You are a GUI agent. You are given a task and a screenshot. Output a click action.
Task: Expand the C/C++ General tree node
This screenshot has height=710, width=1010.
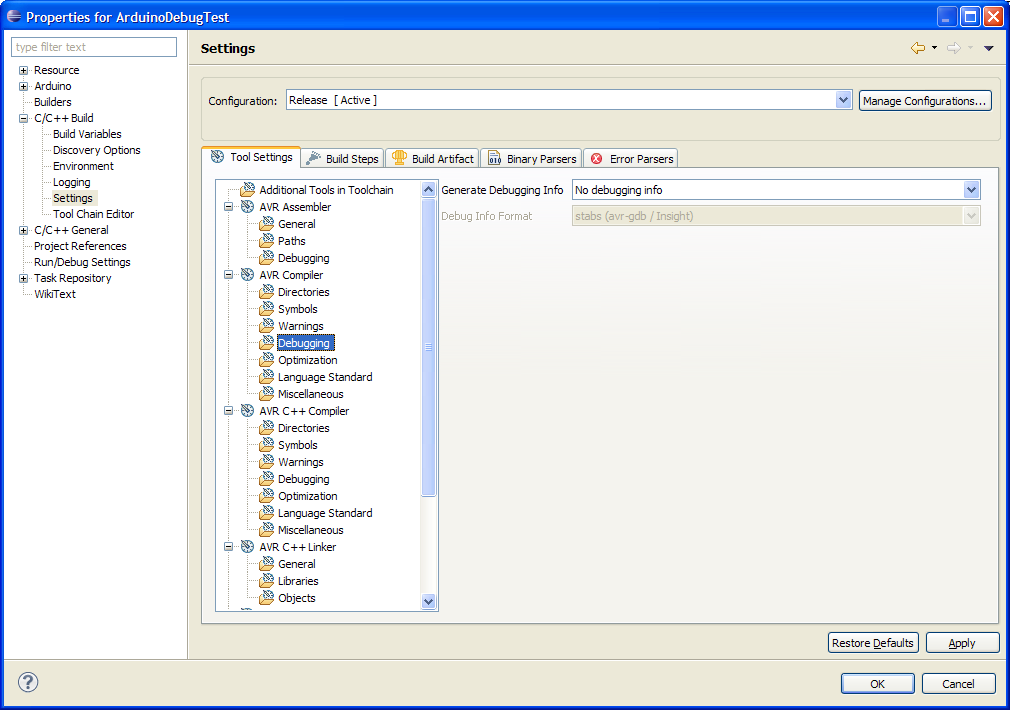[24, 230]
